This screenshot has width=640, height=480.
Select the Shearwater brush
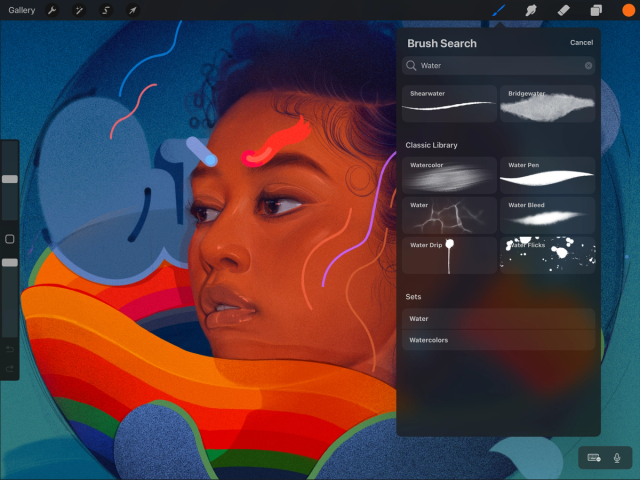[449, 104]
